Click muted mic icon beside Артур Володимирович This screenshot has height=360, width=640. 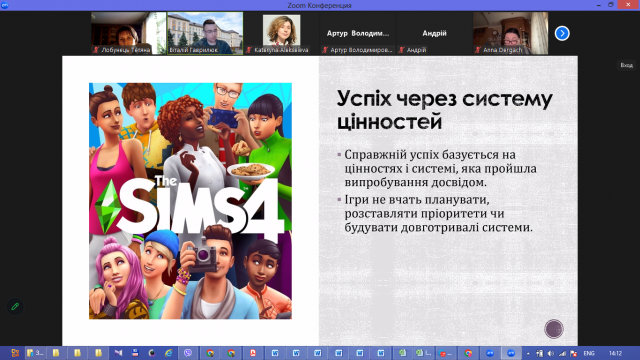(x=325, y=50)
